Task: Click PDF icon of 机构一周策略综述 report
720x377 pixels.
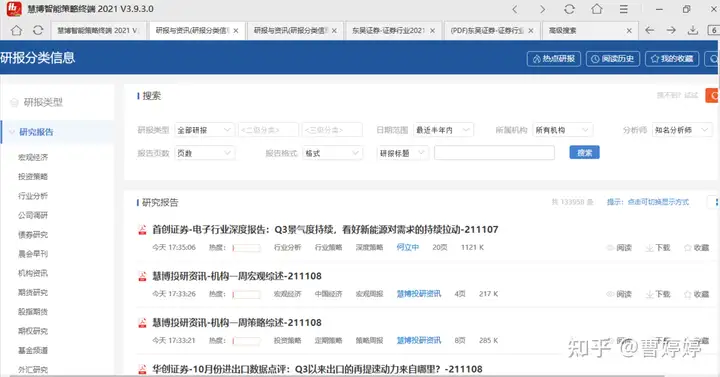Action: coord(142,323)
